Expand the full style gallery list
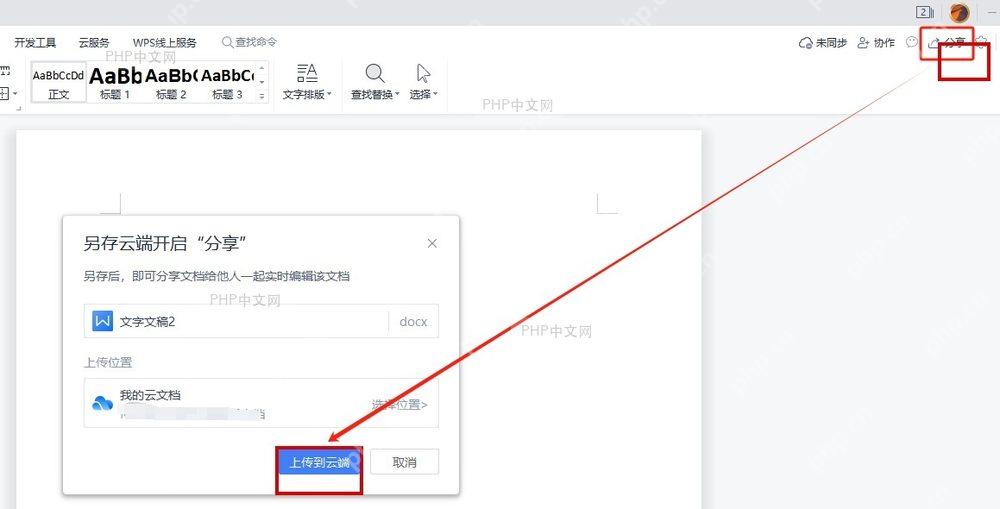This screenshot has height=509, width=1000. 261,96
